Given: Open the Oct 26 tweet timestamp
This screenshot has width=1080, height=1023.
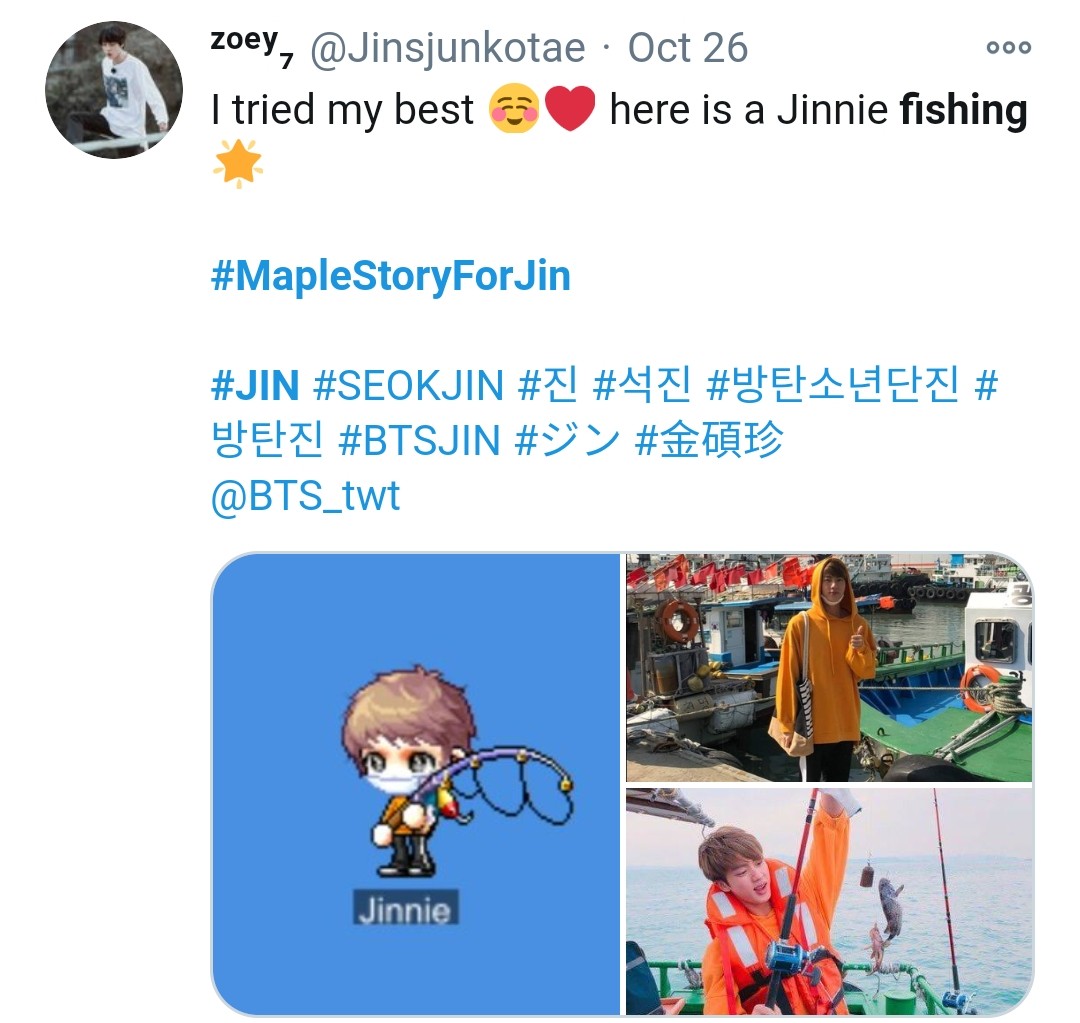Looking at the screenshot, I should click(x=687, y=48).
